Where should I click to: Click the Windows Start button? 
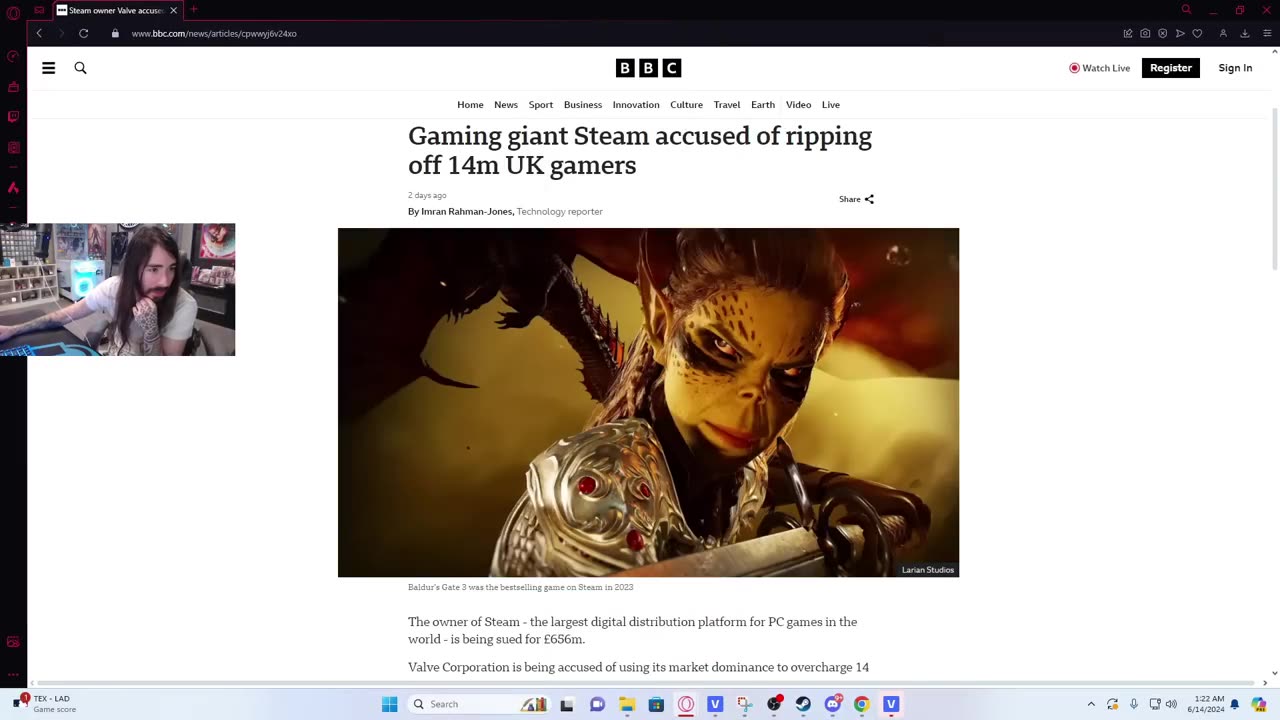click(389, 704)
